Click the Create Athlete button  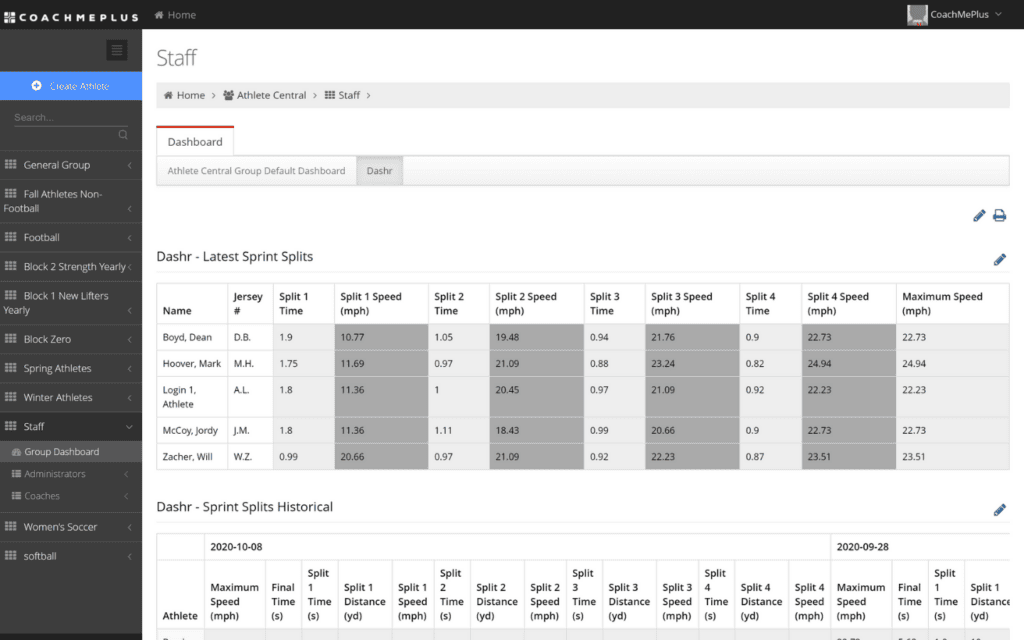71,86
